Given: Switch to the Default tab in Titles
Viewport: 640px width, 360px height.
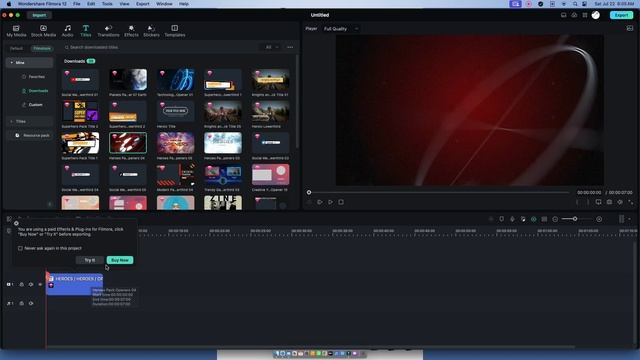Looking at the screenshot, I should coord(16,48).
